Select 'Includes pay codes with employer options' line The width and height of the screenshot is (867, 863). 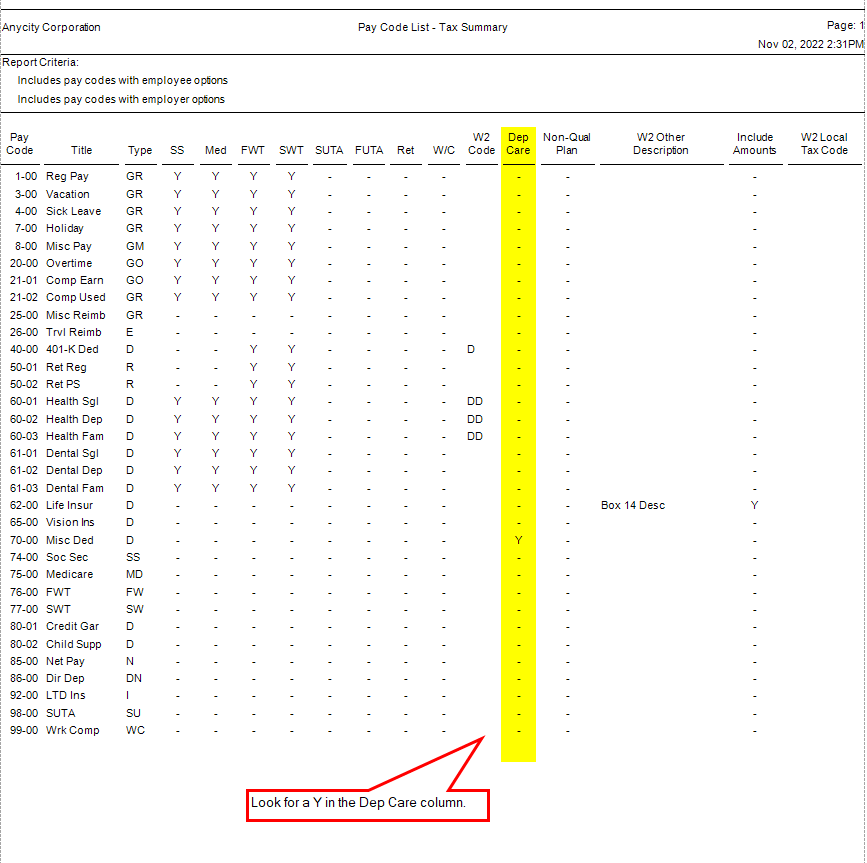(121, 99)
